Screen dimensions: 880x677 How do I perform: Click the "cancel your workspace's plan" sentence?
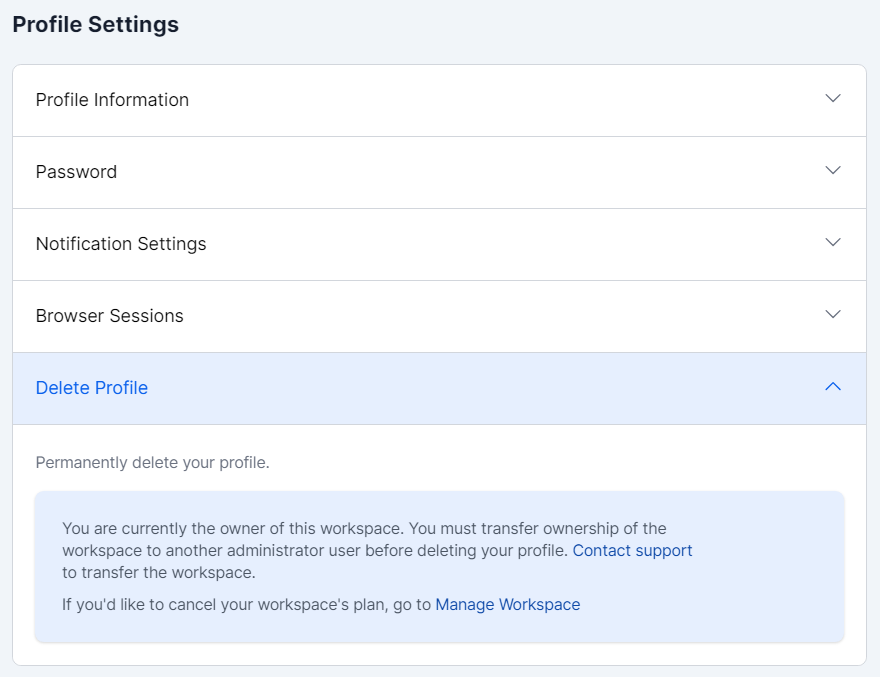tap(247, 604)
